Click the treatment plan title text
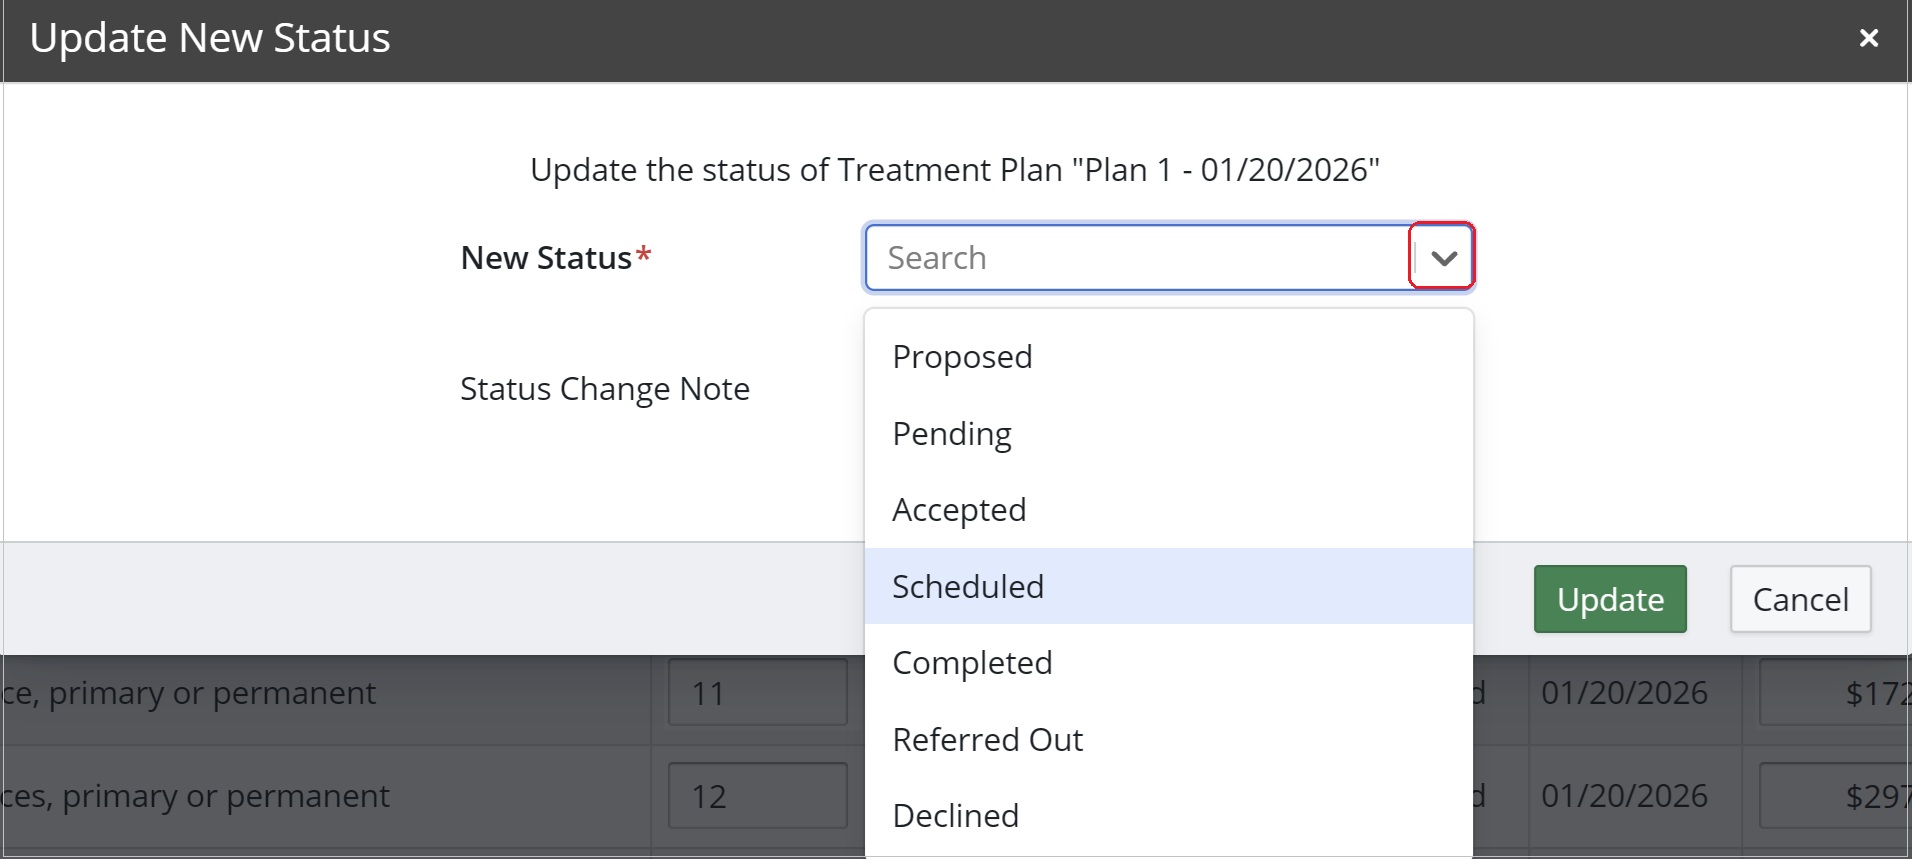This screenshot has width=1912, height=859. [x=955, y=169]
